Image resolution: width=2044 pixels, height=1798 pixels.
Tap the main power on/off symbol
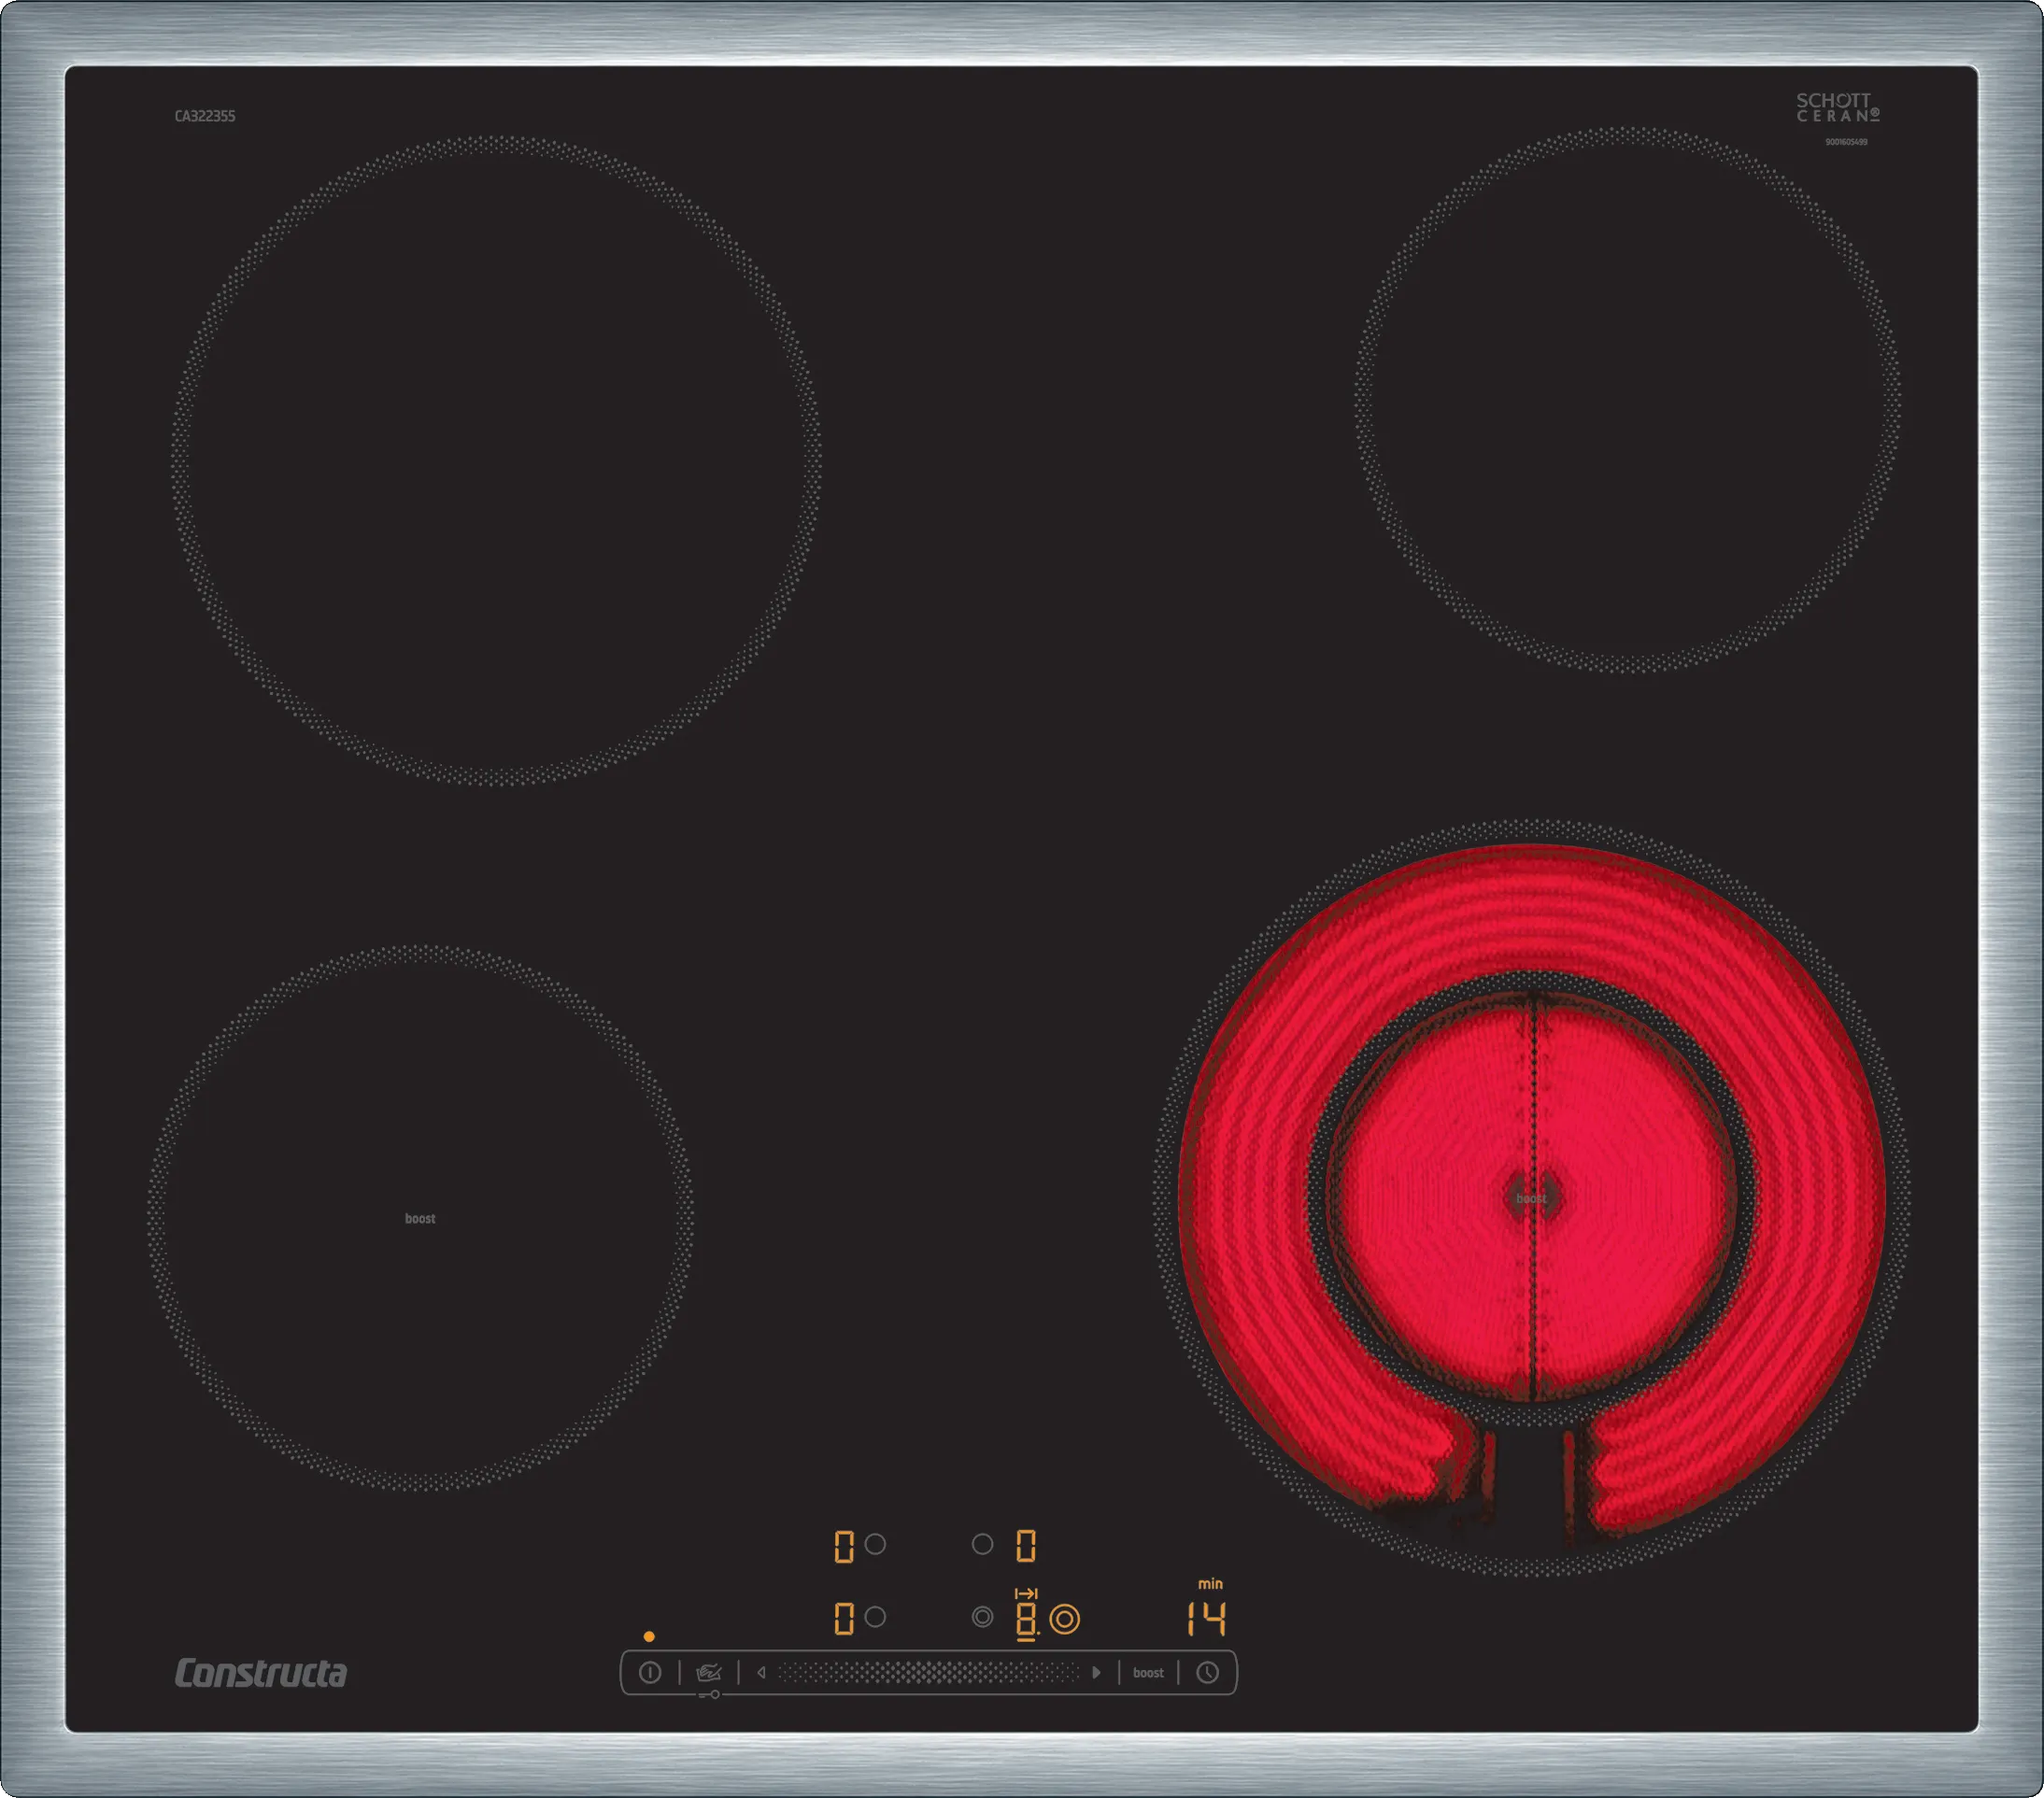click(x=650, y=1672)
